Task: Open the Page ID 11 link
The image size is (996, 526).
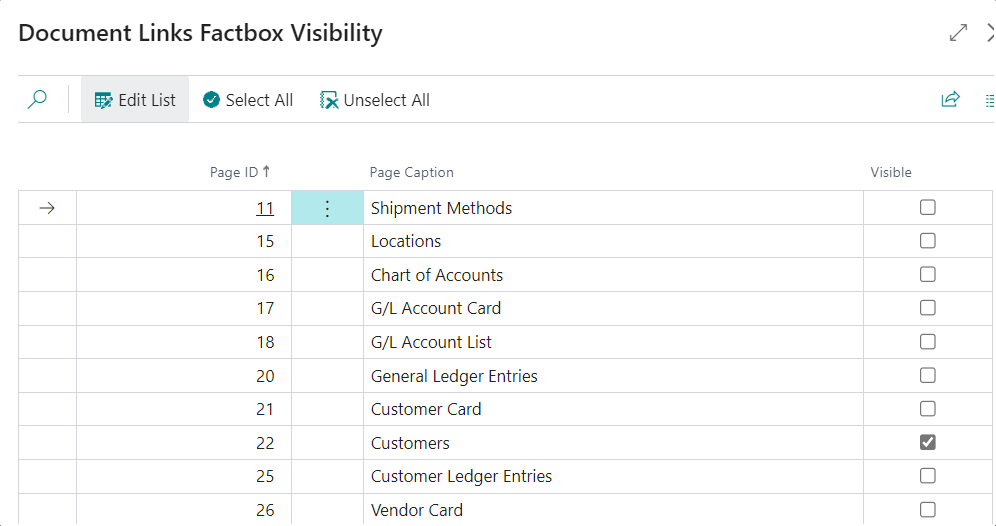Action: (x=265, y=208)
